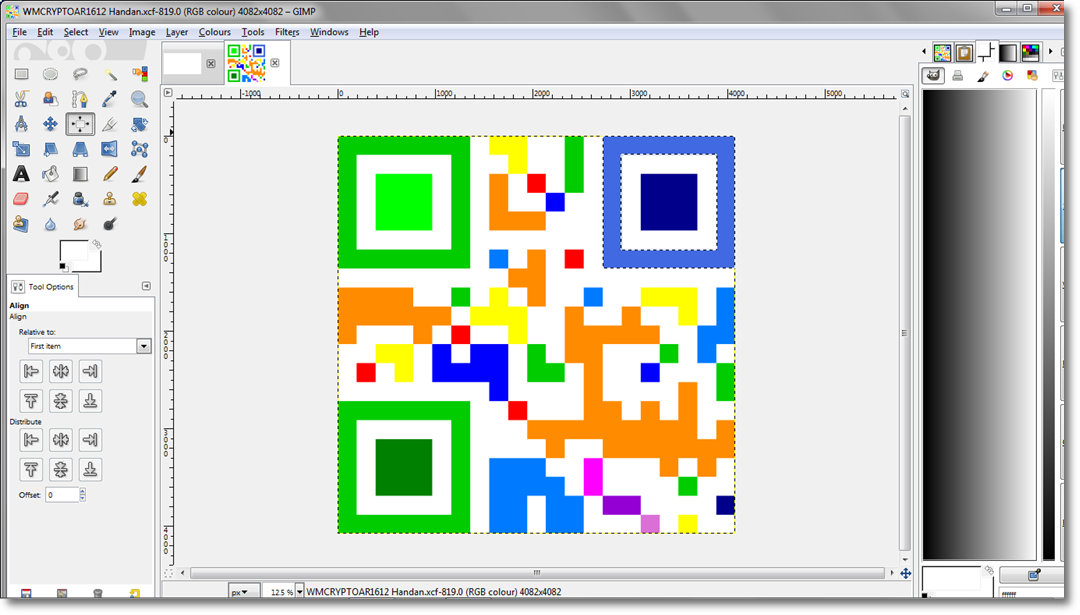Select the Ellipse Select tool

pyautogui.click(x=50, y=74)
